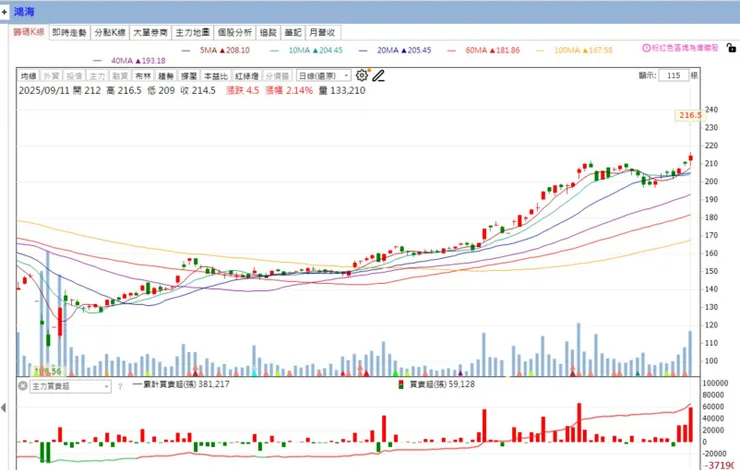740x470 pixels.
Task: Toggle 本益比 P/E overlay
Action: (x=216, y=76)
